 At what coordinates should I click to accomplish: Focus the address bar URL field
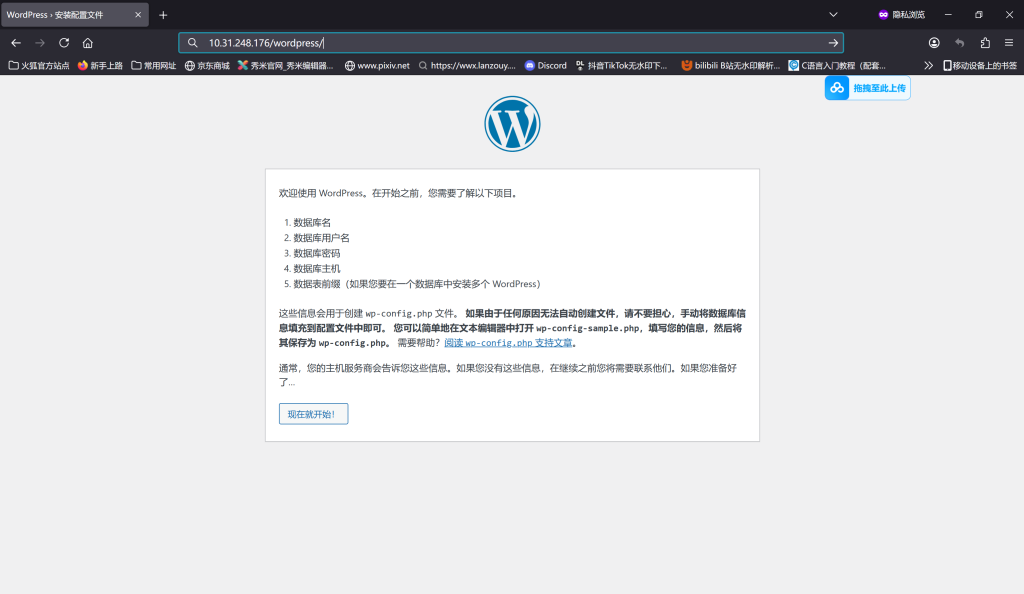pos(511,43)
